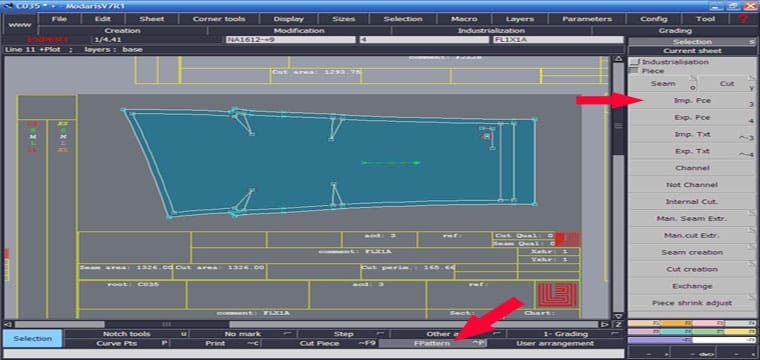This screenshot has width=760, height=360.
Task: Pick the orange F2 color swatch
Action: click(677, 323)
